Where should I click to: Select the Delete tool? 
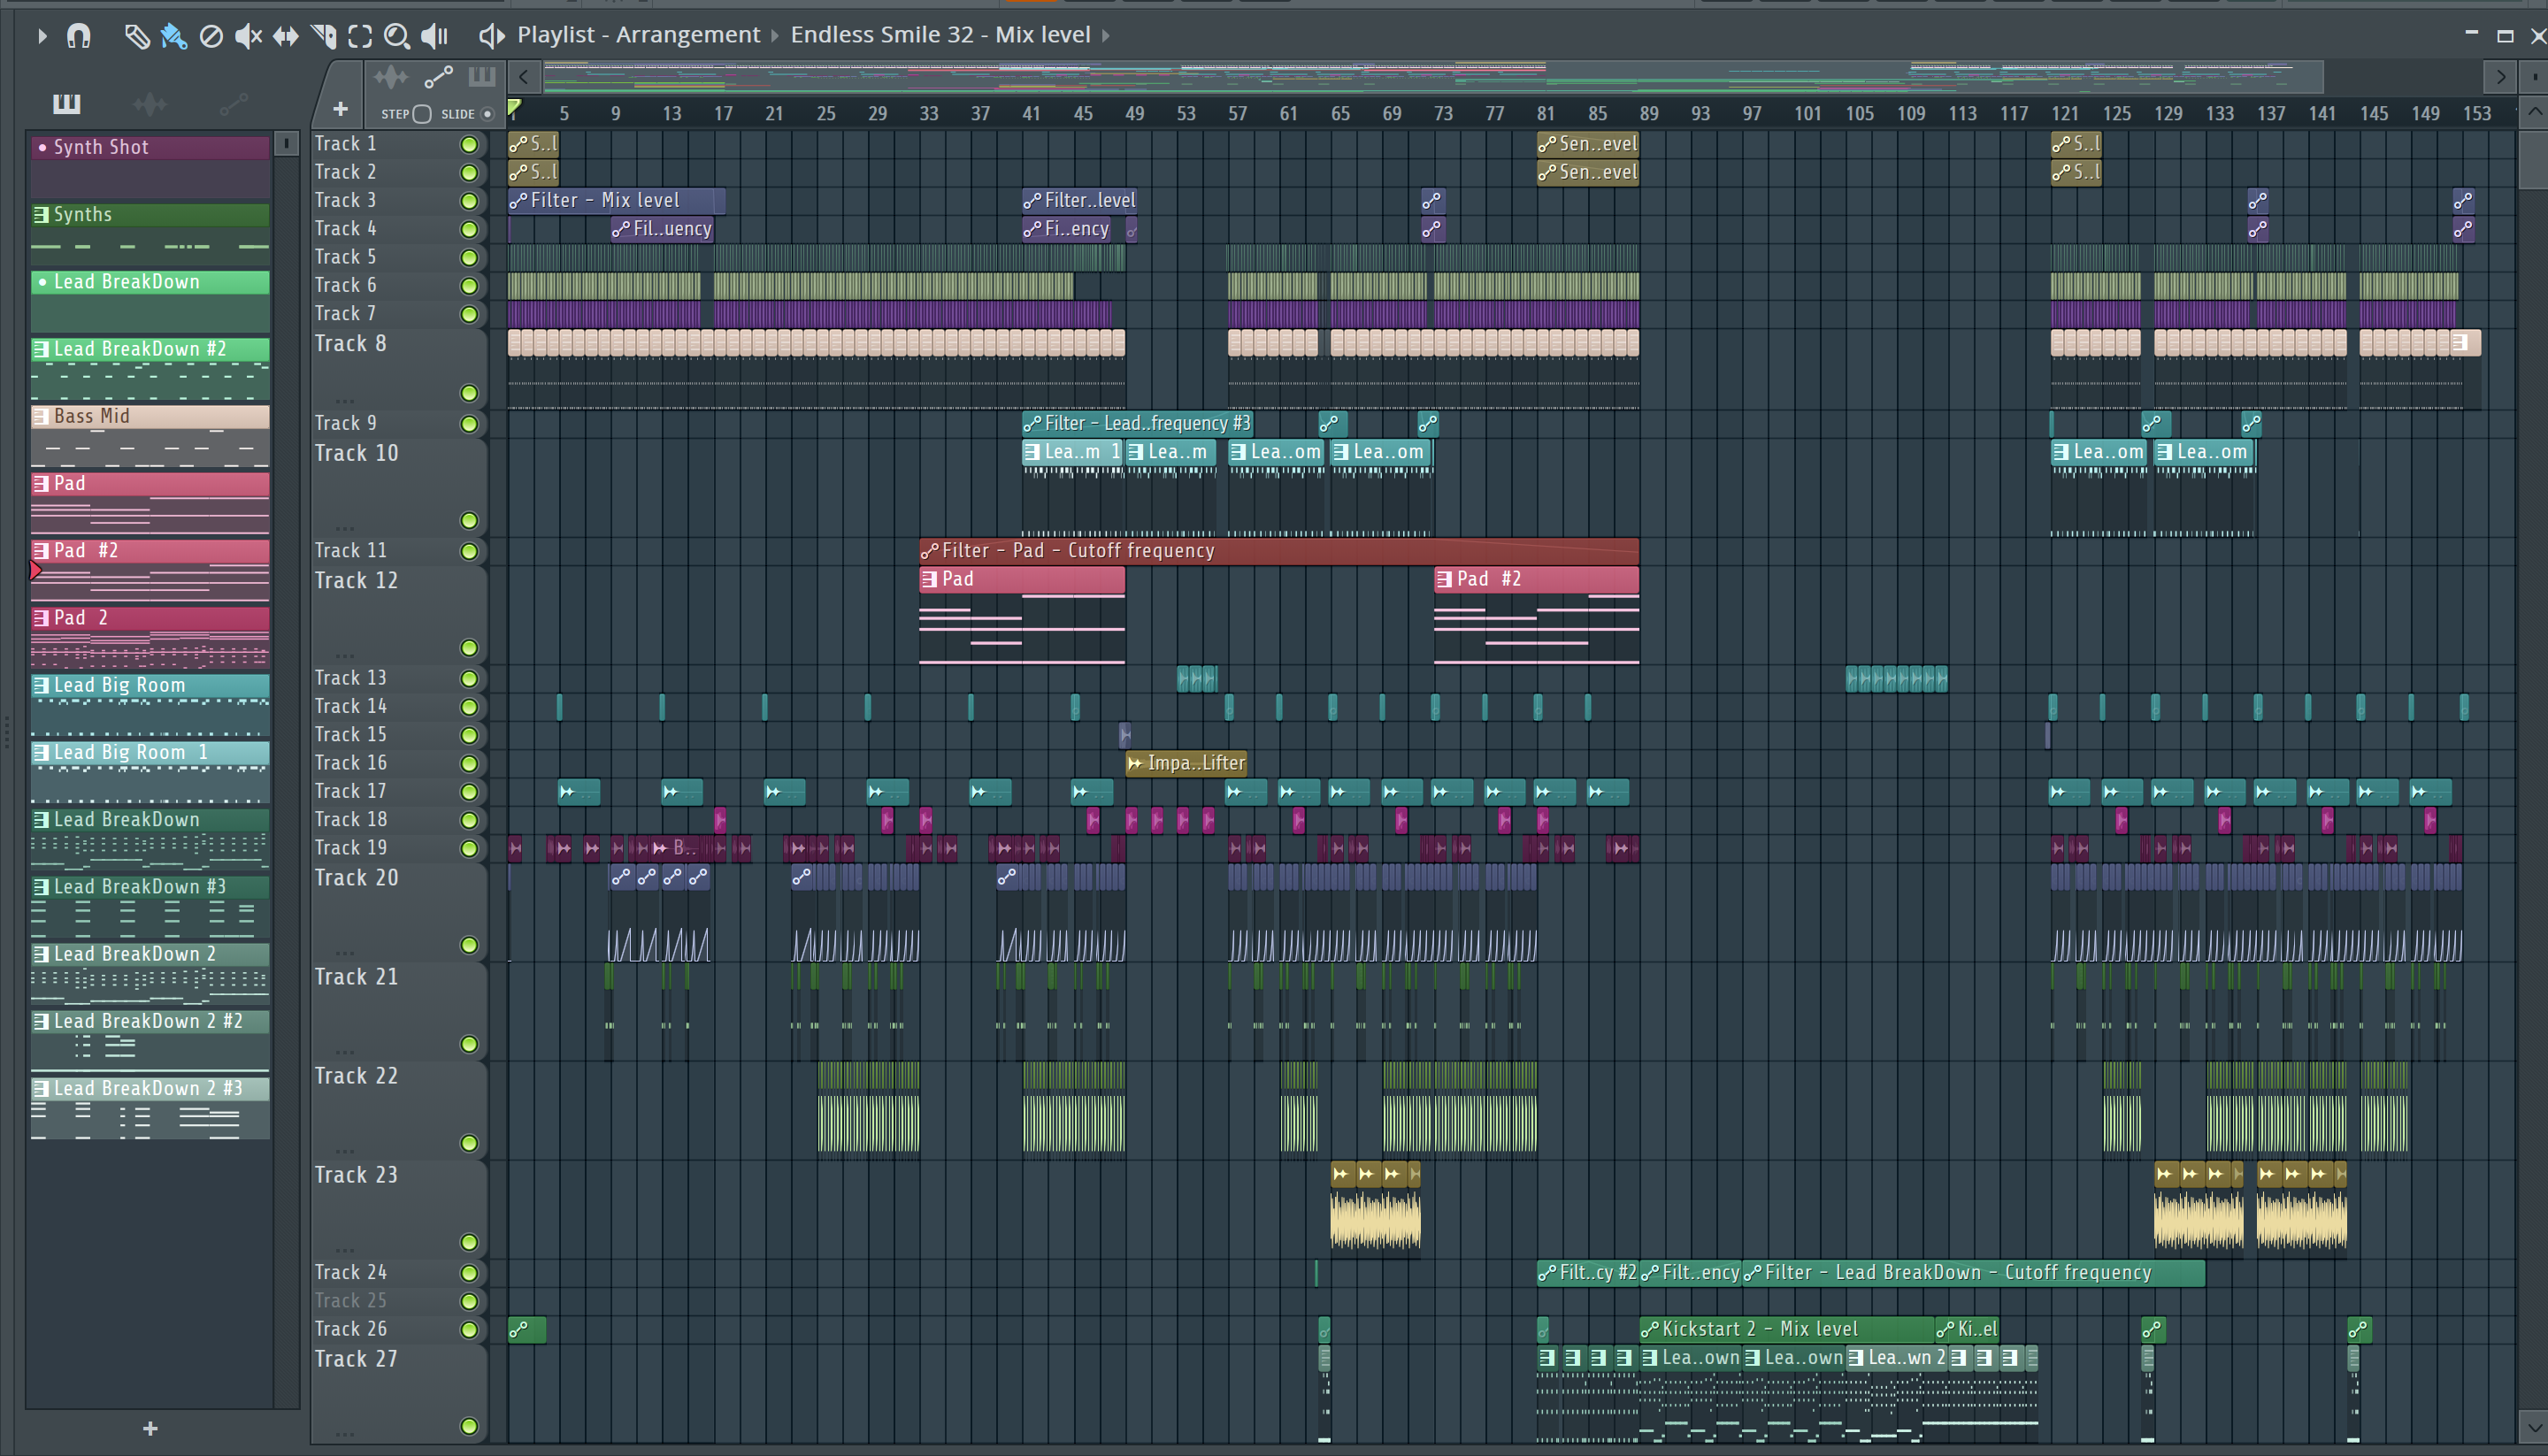click(x=211, y=36)
